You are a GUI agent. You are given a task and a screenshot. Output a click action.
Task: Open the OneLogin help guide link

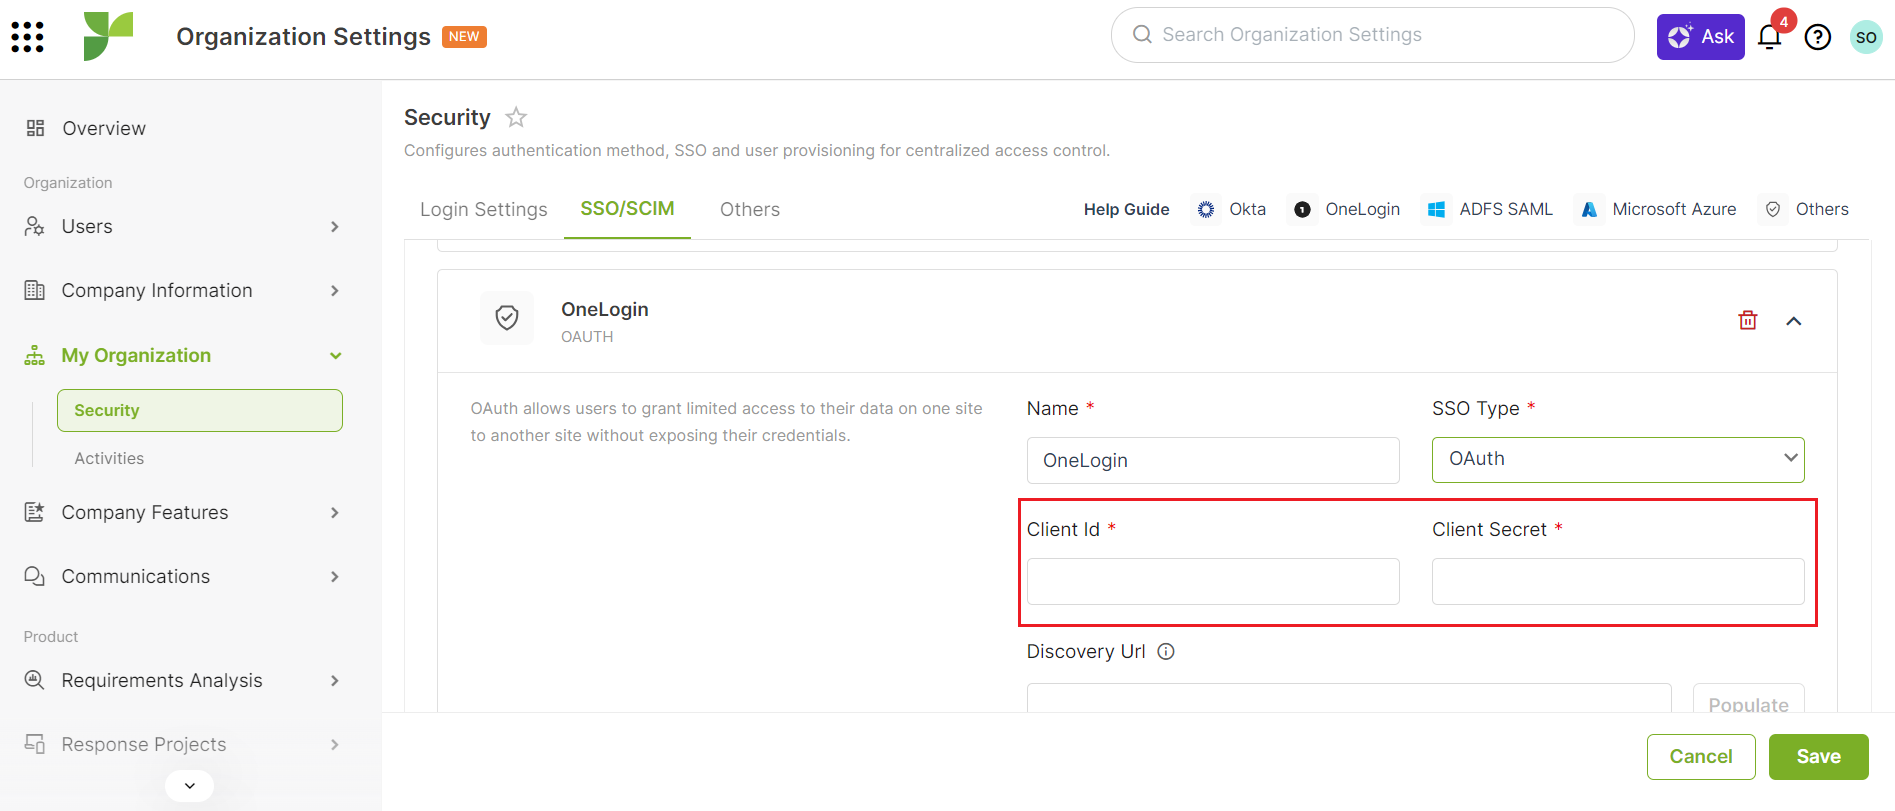(x=1346, y=209)
